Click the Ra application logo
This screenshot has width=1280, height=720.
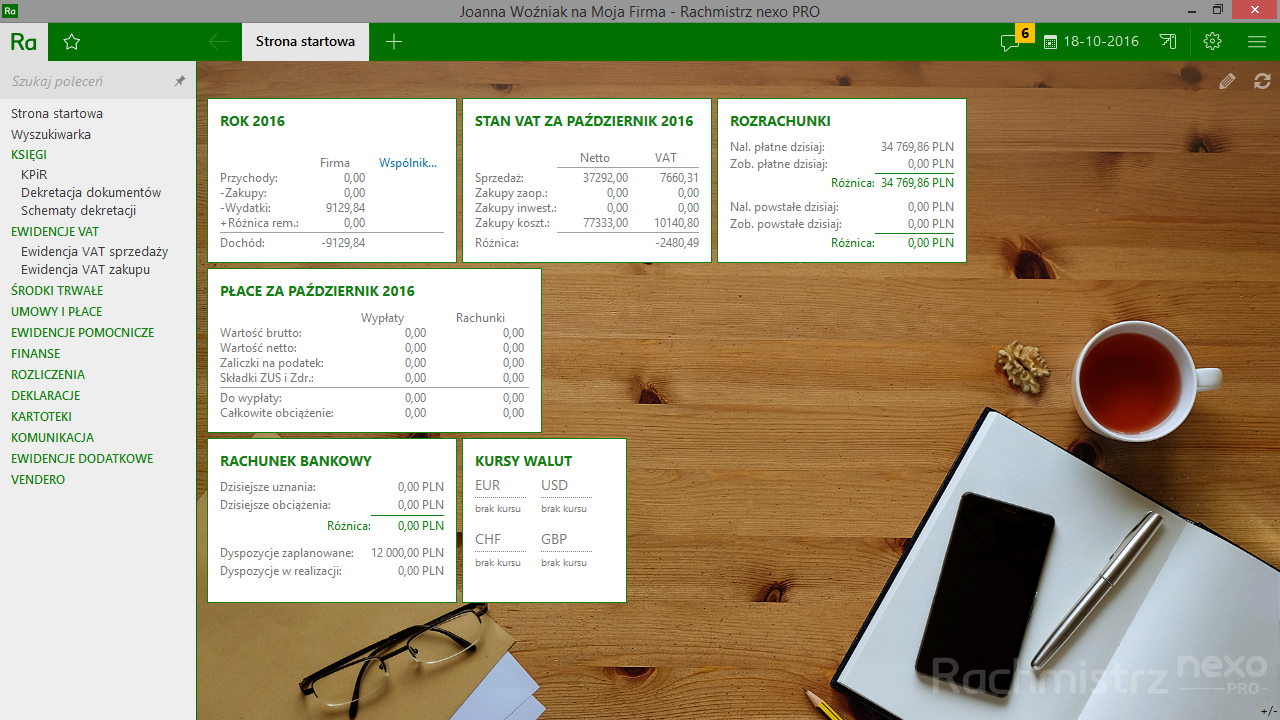coord(24,42)
